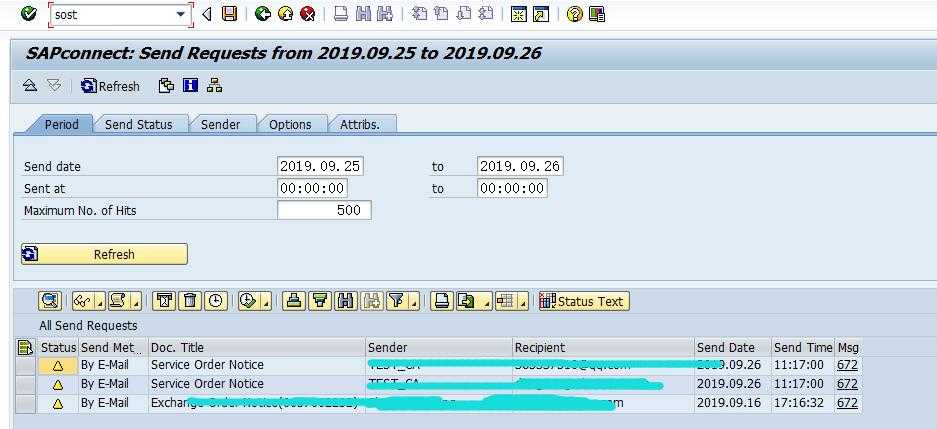Open the Display glasses button menu
The image size is (937, 429).
pyautogui.click(x=88, y=301)
